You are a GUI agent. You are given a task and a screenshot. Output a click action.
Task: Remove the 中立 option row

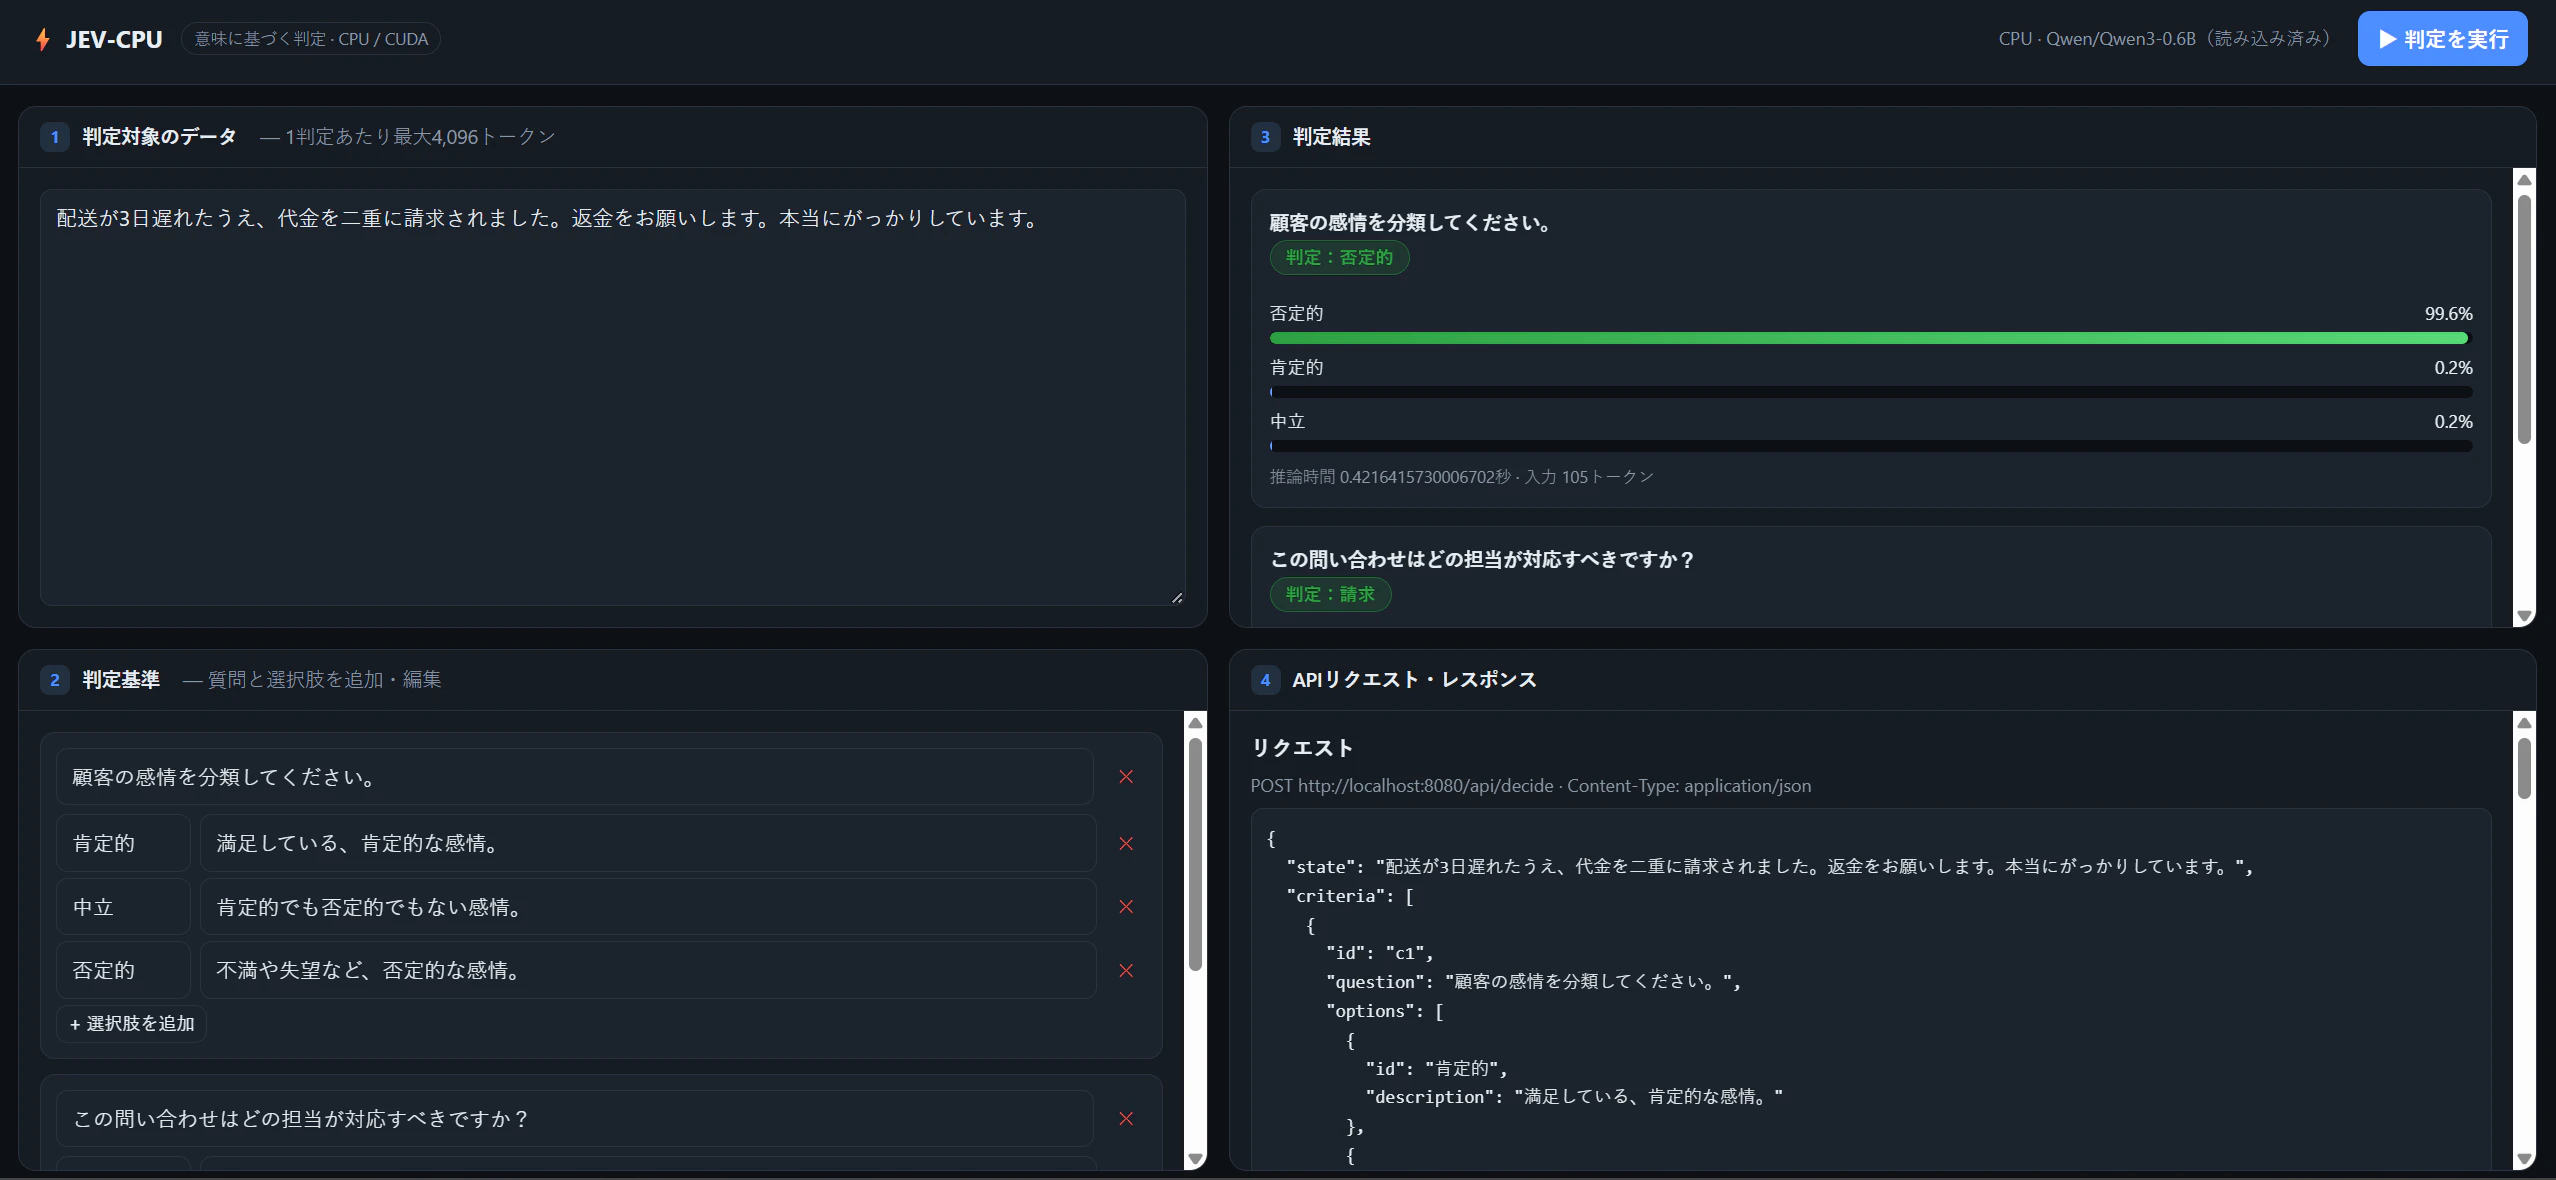click(1126, 907)
